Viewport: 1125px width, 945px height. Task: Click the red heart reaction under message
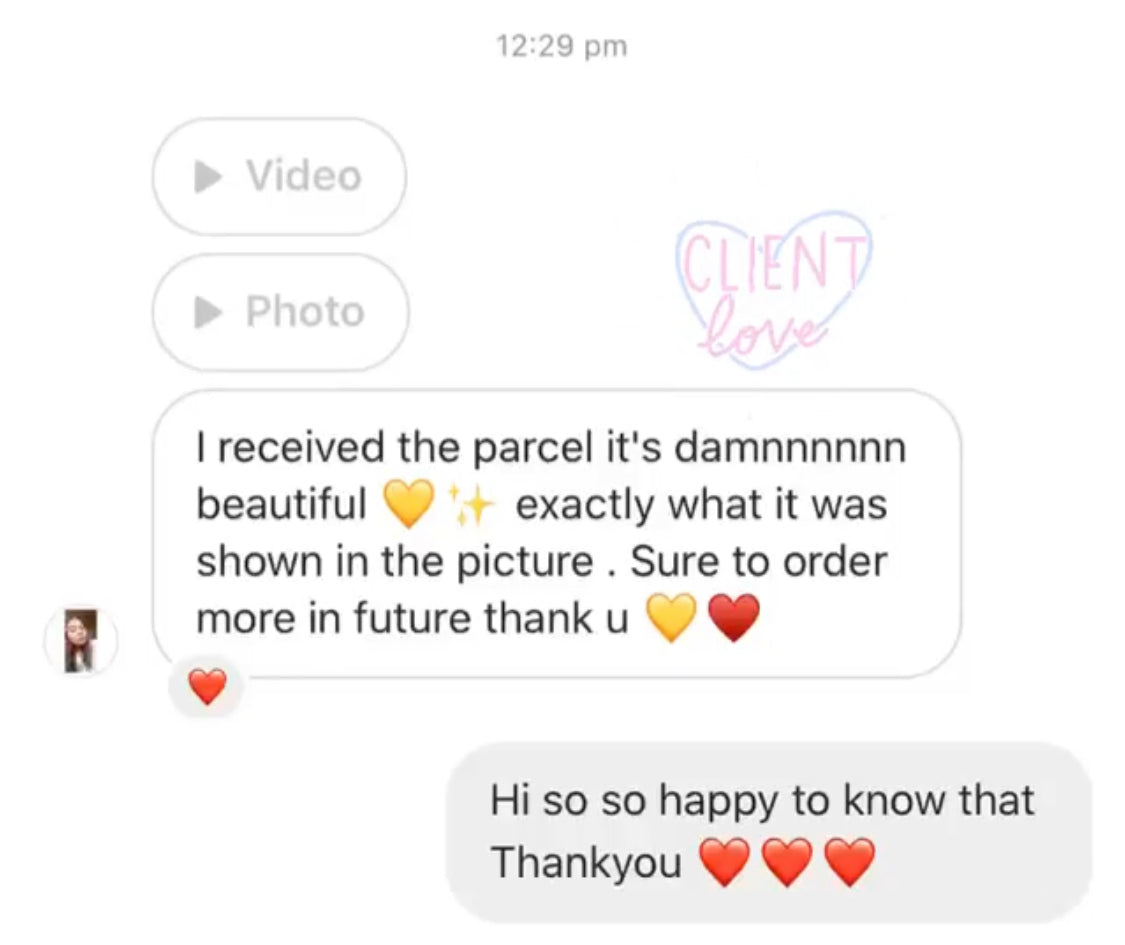coord(207,687)
